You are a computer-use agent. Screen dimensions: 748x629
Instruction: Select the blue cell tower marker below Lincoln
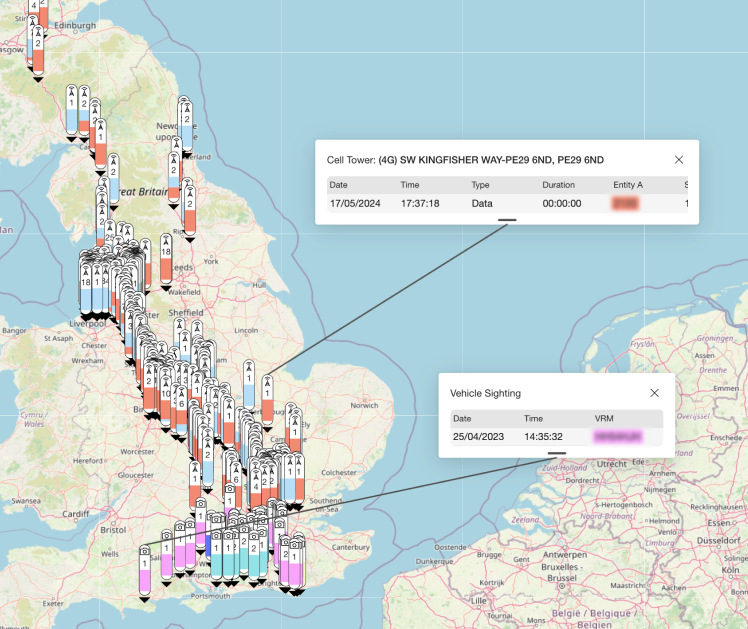[248, 386]
